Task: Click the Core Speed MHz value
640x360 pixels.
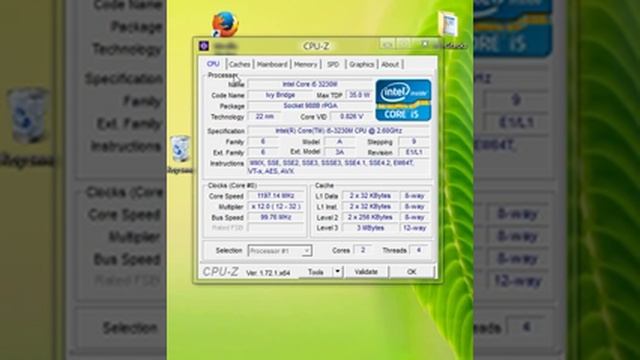Action: [276, 196]
